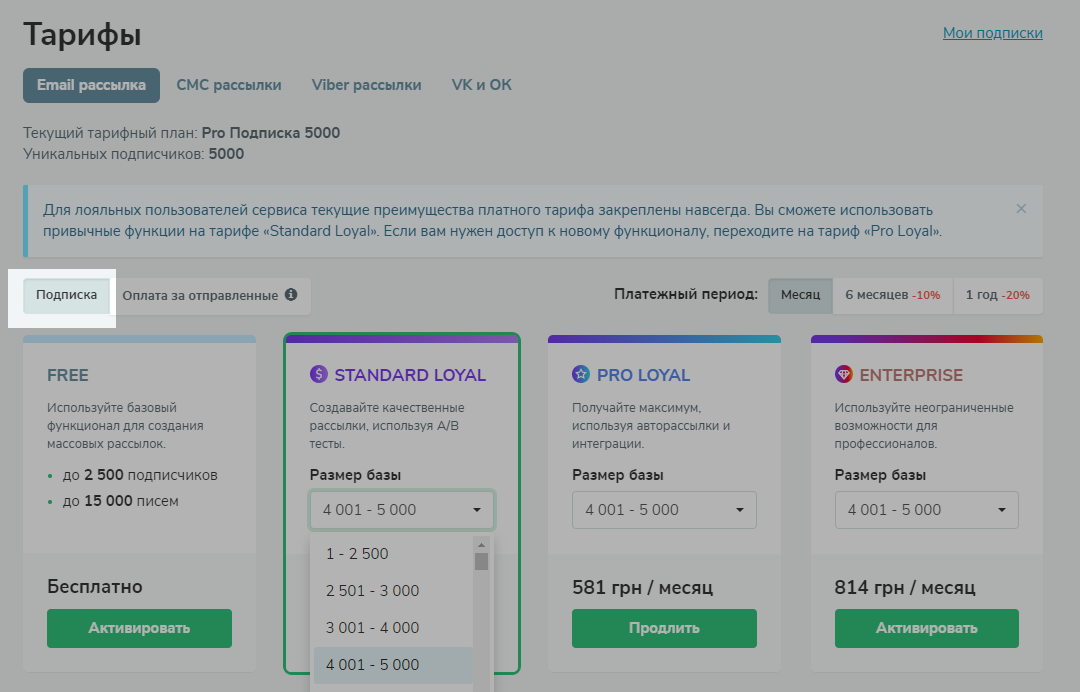Choose the 1 год payment period
The width and height of the screenshot is (1080, 692).
click(997, 295)
